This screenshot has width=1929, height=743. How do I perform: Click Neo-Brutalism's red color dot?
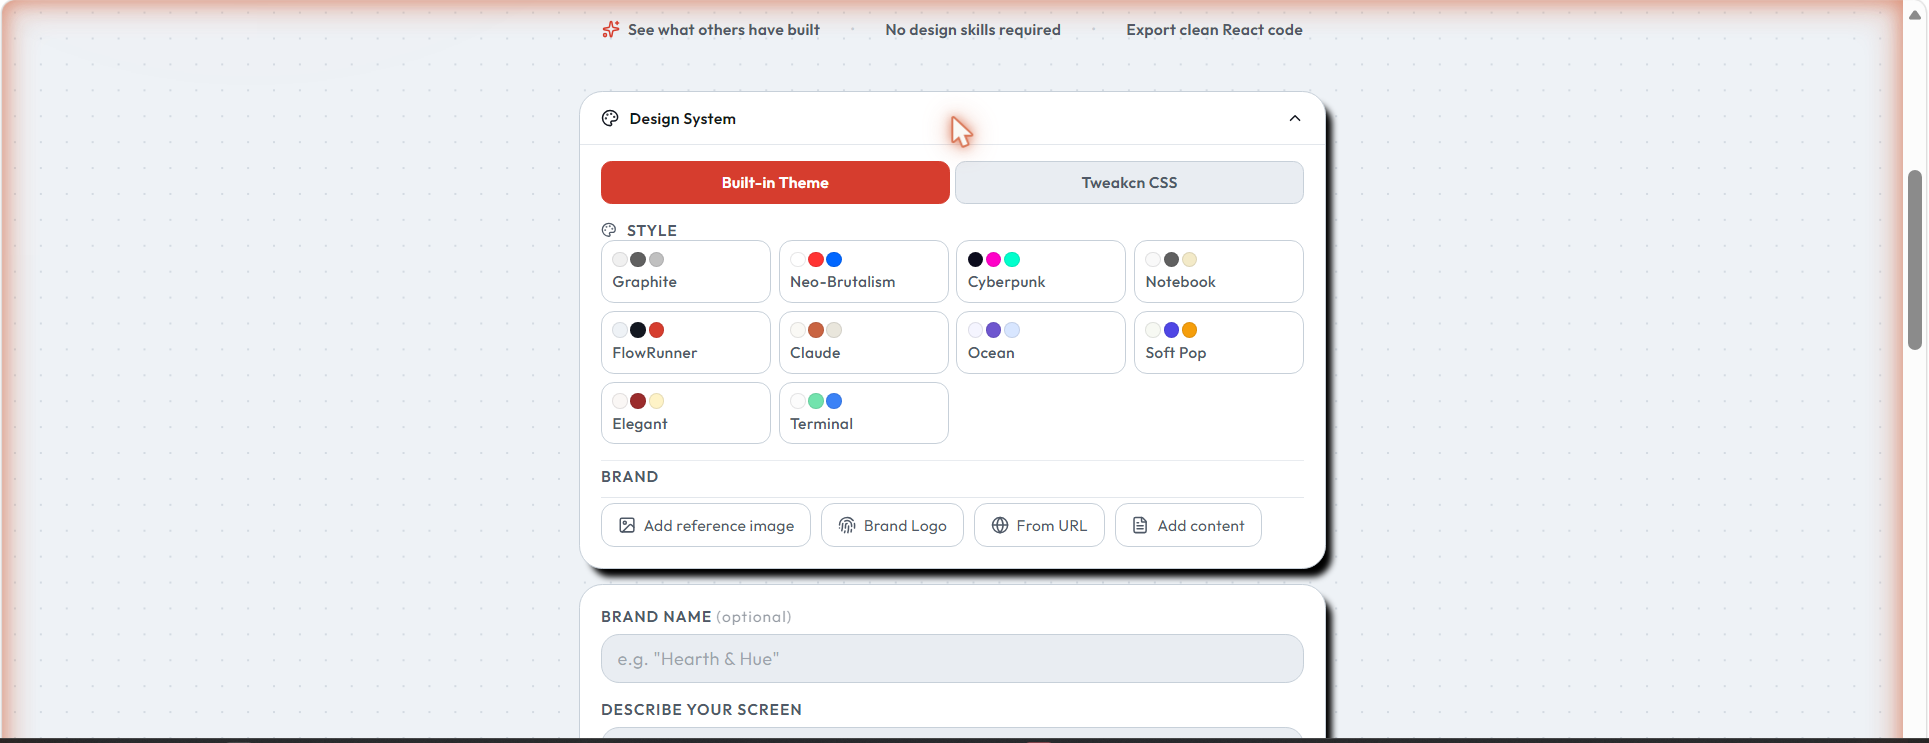[816, 259]
